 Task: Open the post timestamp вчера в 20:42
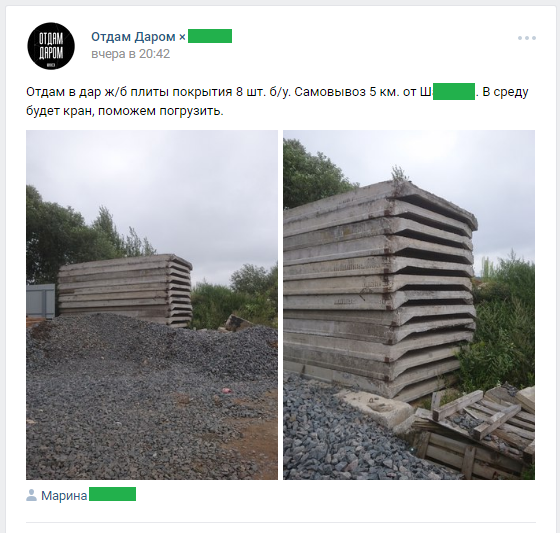click(130, 54)
